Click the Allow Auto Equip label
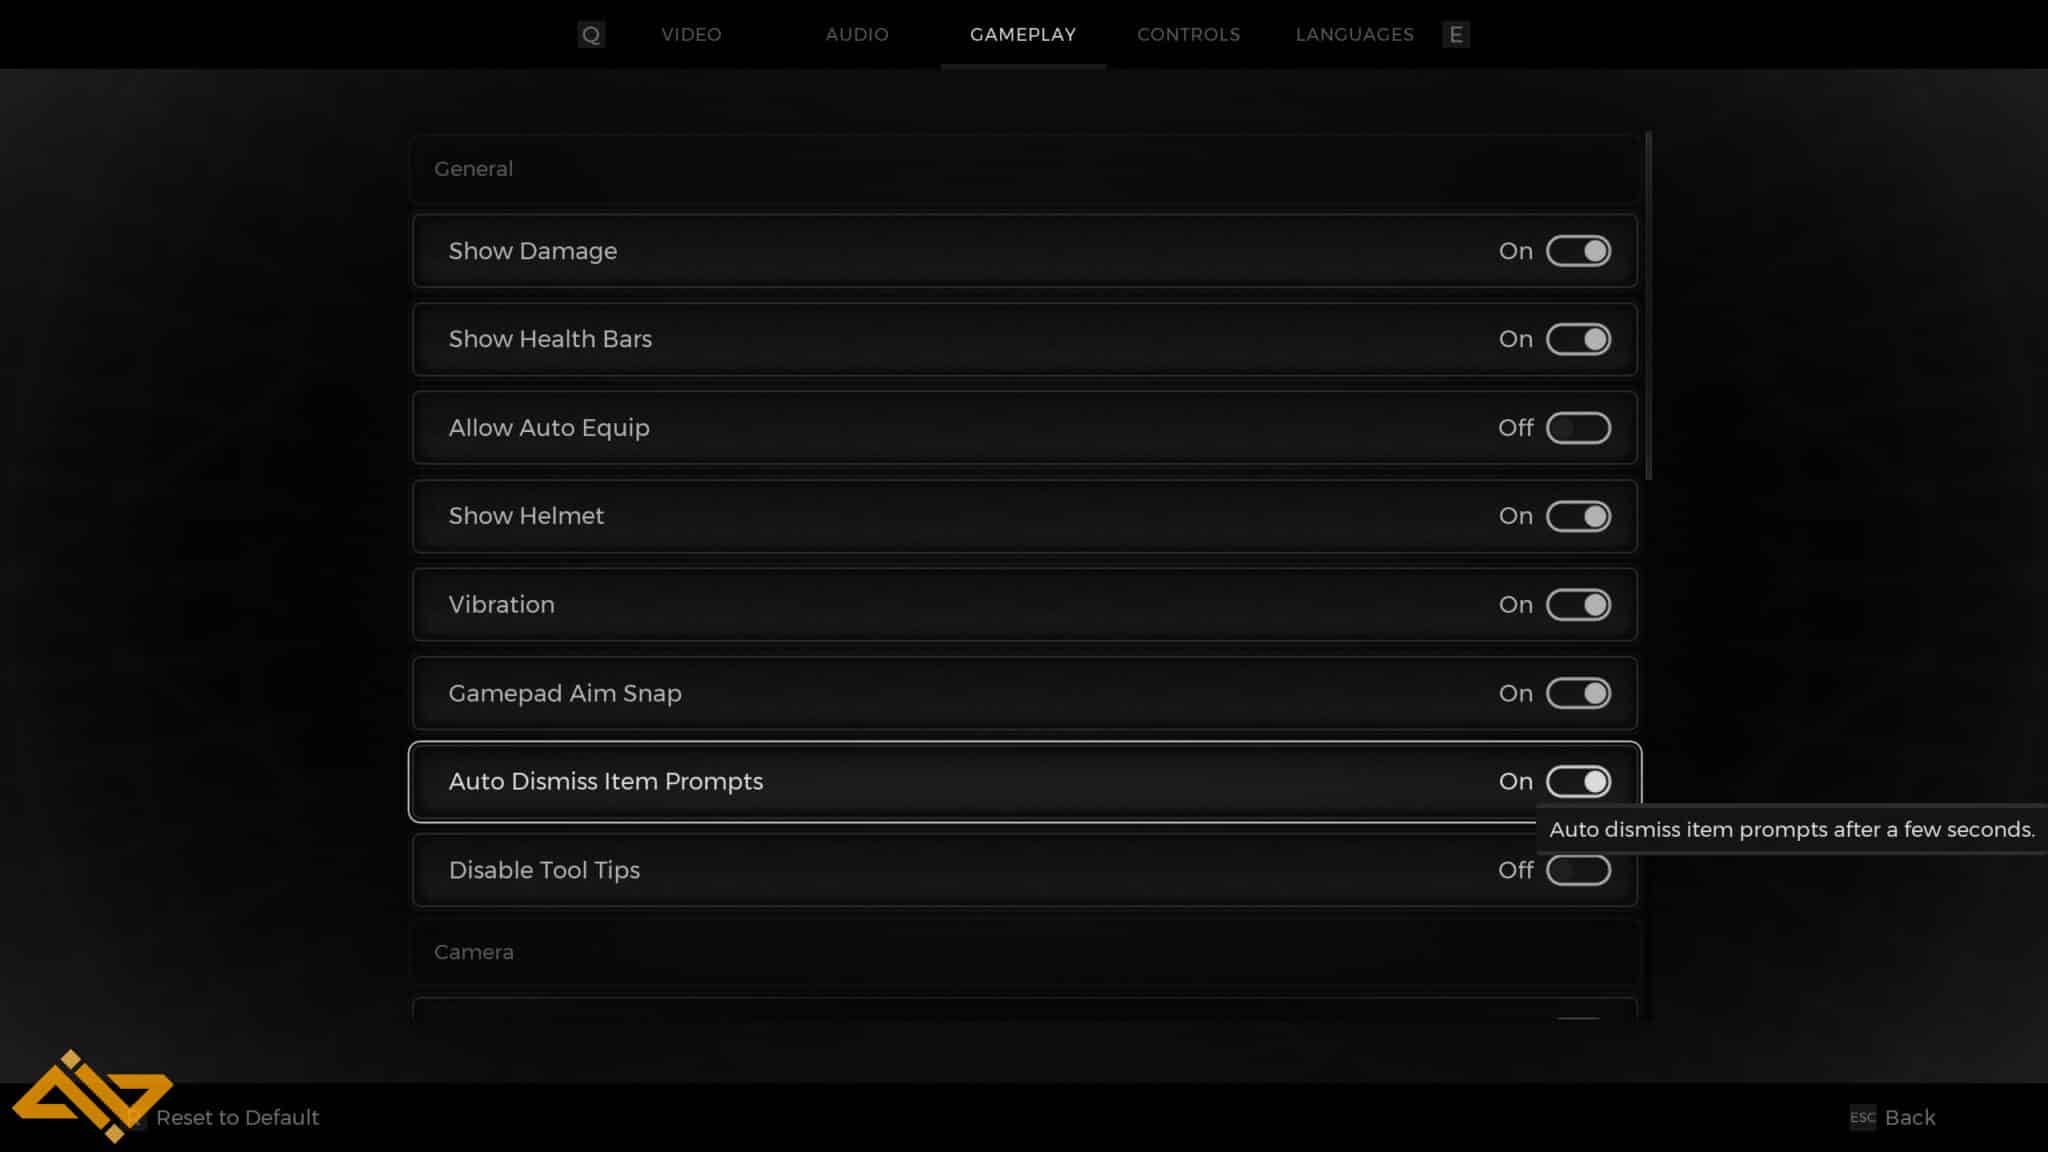This screenshot has height=1152, width=2048. 549,428
